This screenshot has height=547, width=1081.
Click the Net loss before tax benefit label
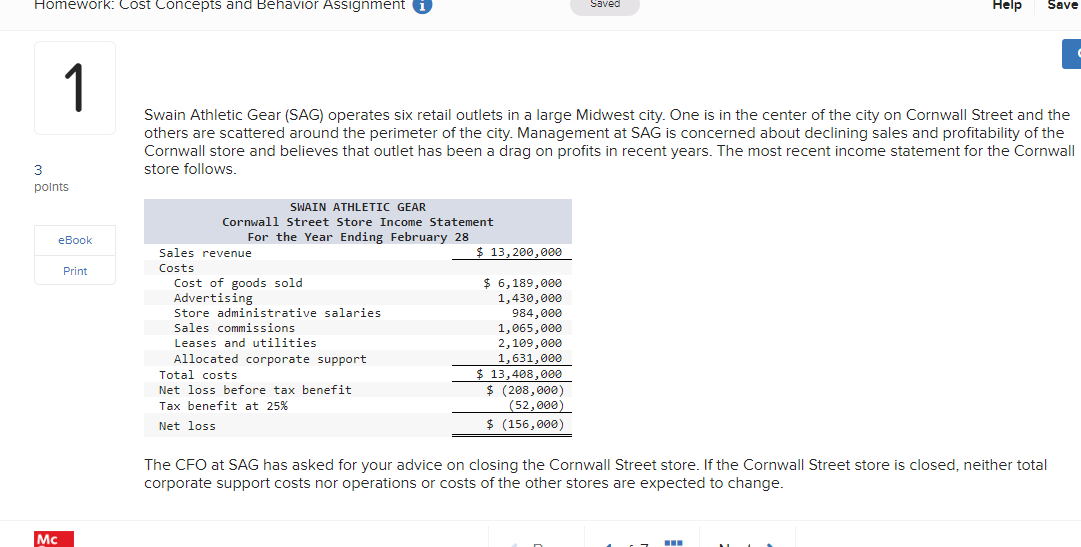(255, 390)
